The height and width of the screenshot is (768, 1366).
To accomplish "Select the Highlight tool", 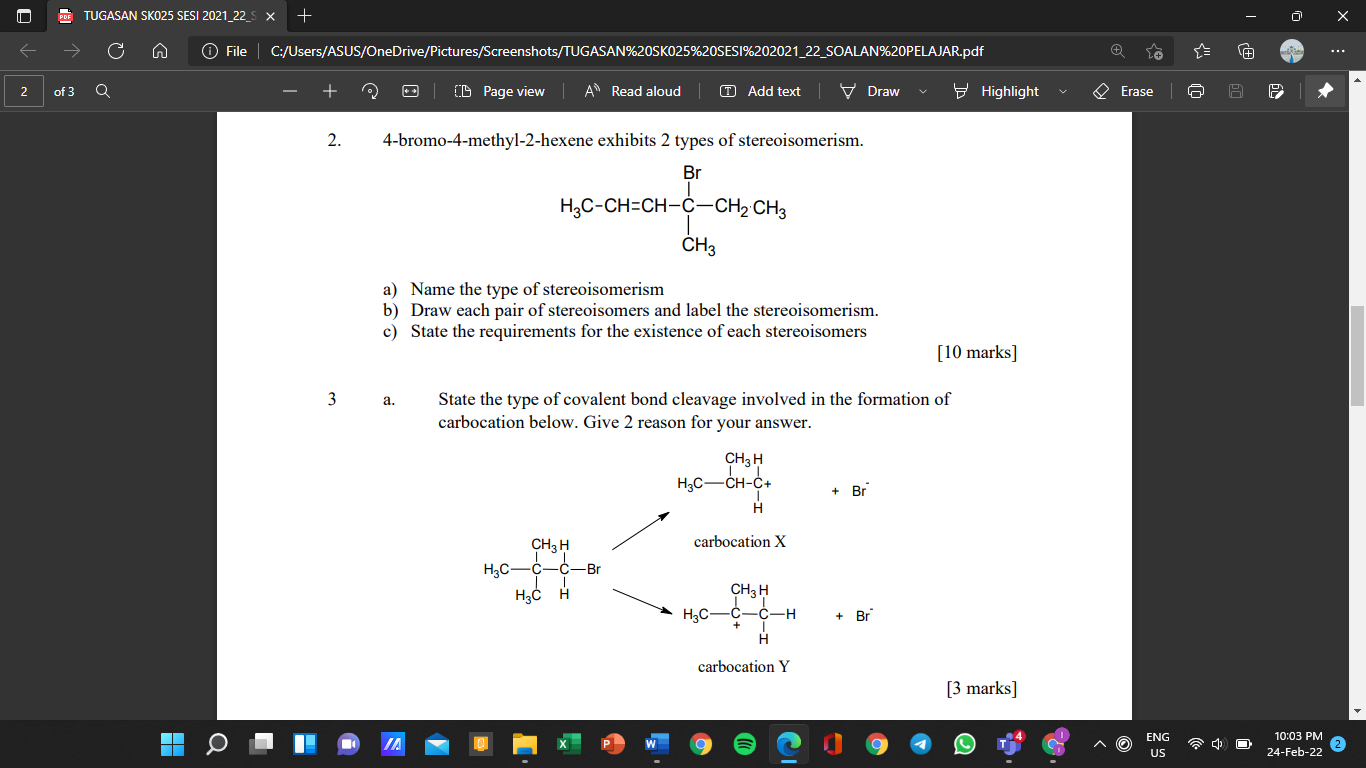I will pos(996,91).
